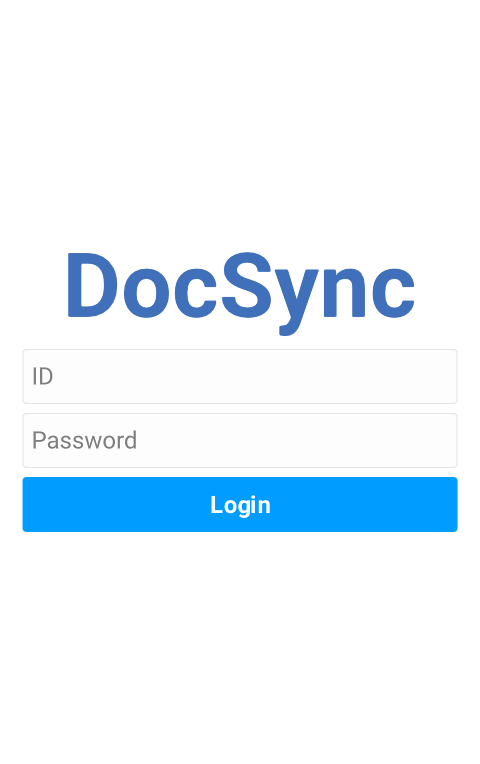Place cursor in the Password box
The width and height of the screenshot is (480, 764).
point(240,440)
